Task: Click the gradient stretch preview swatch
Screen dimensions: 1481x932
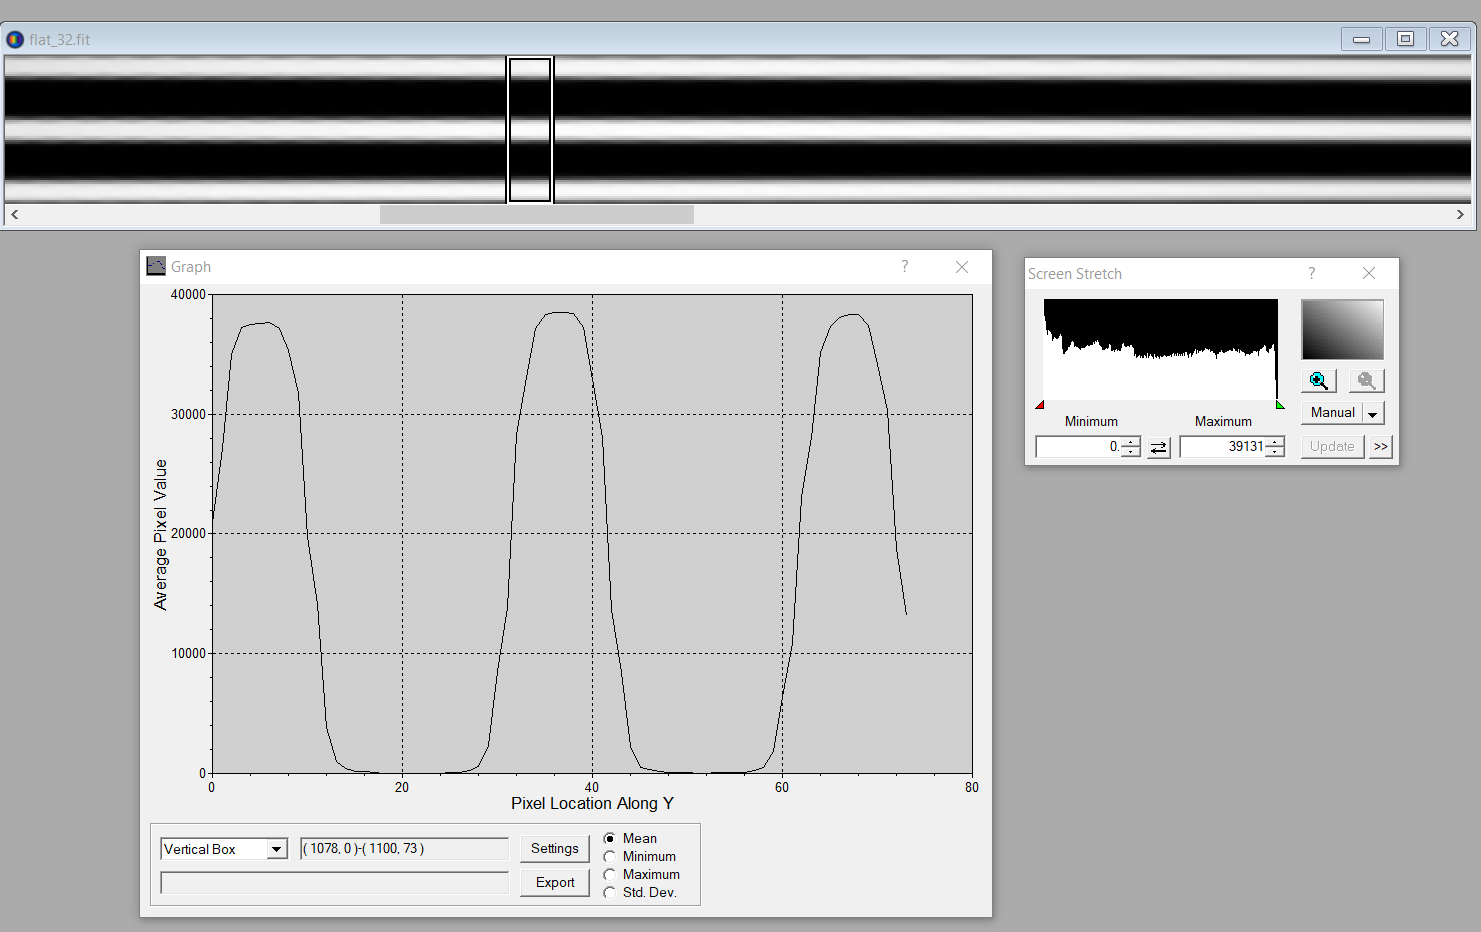Action: (1342, 330)
